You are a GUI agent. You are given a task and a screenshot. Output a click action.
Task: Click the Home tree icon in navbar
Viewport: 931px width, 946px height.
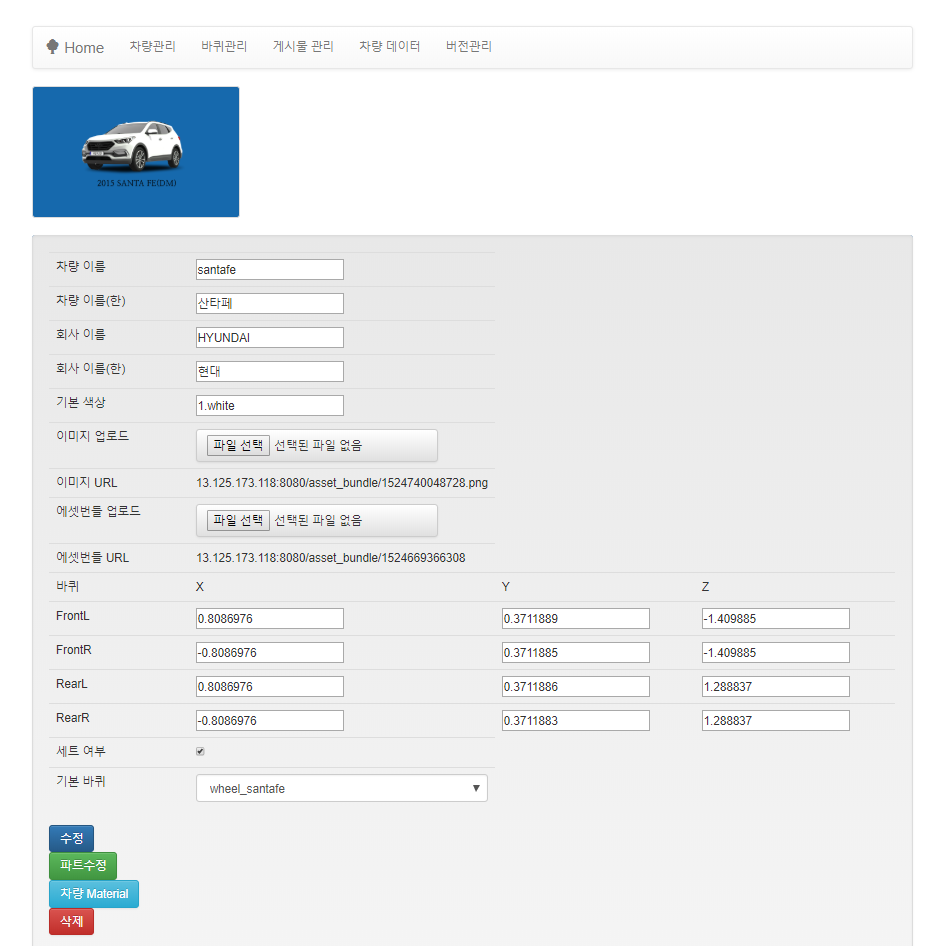pos(53,47)
